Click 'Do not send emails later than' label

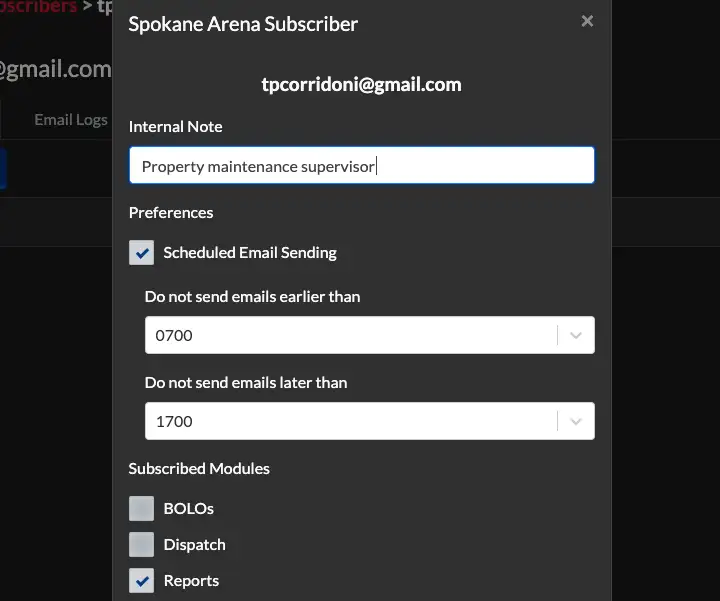(x=246, y=382)
